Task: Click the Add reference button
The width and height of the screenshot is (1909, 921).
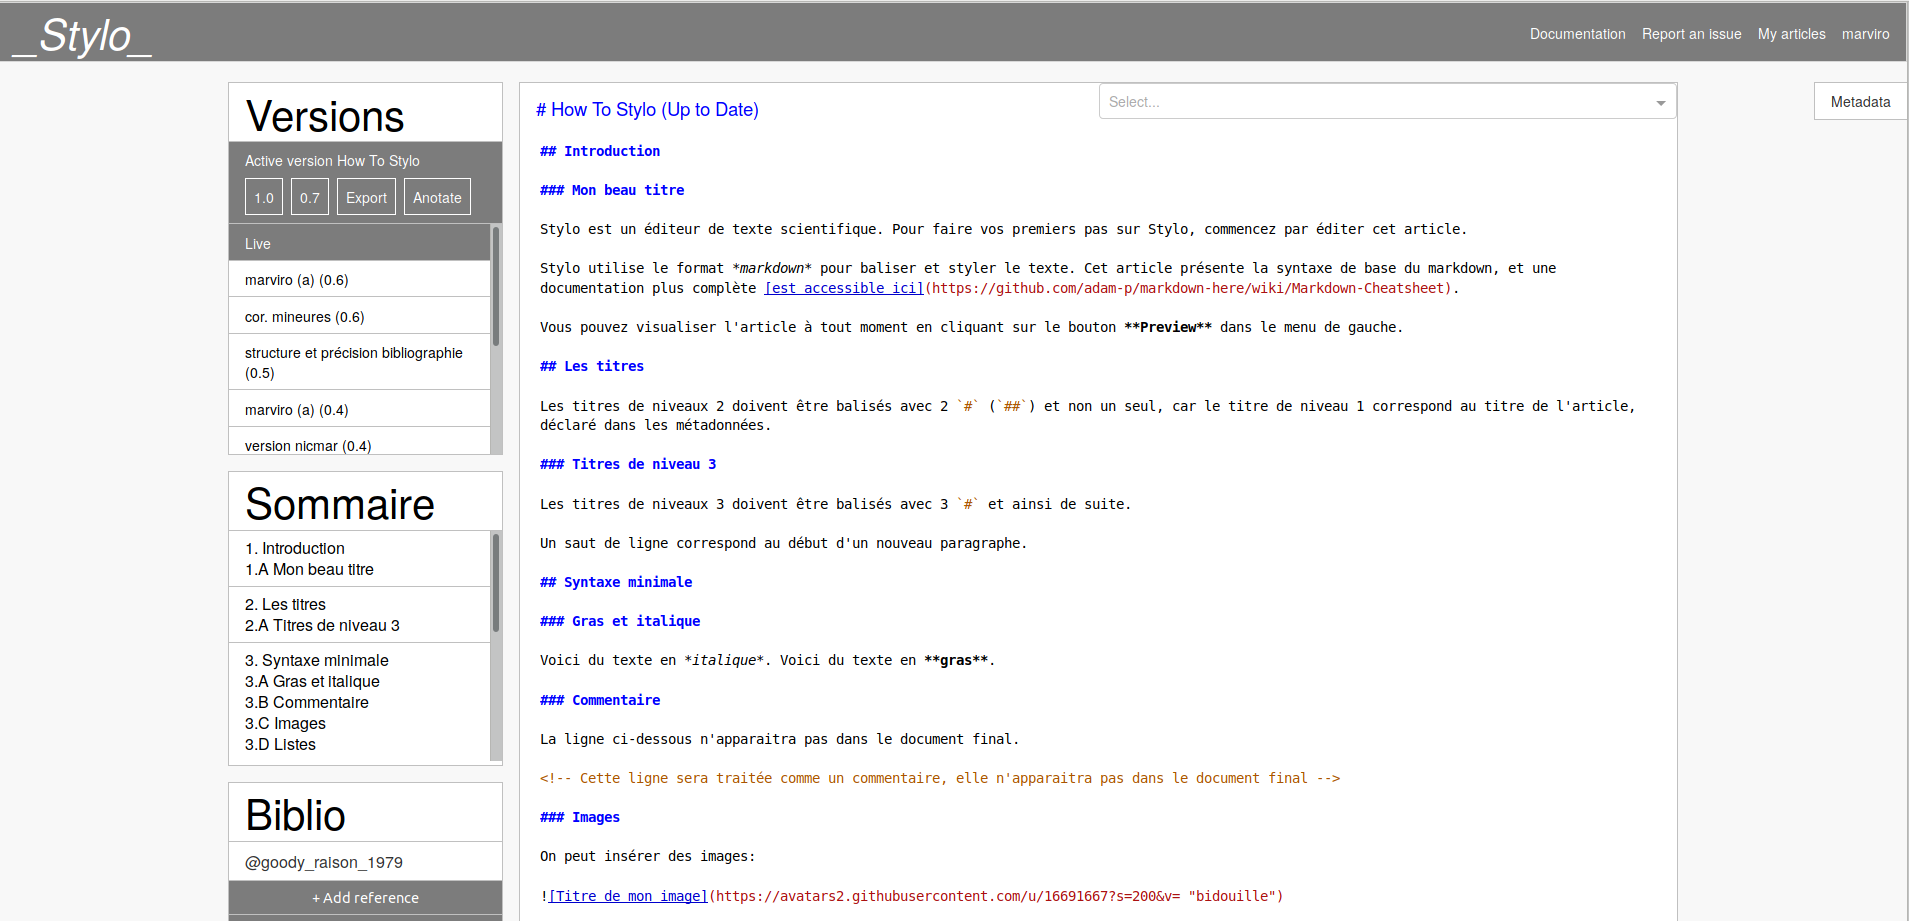Action: point(365,897)
